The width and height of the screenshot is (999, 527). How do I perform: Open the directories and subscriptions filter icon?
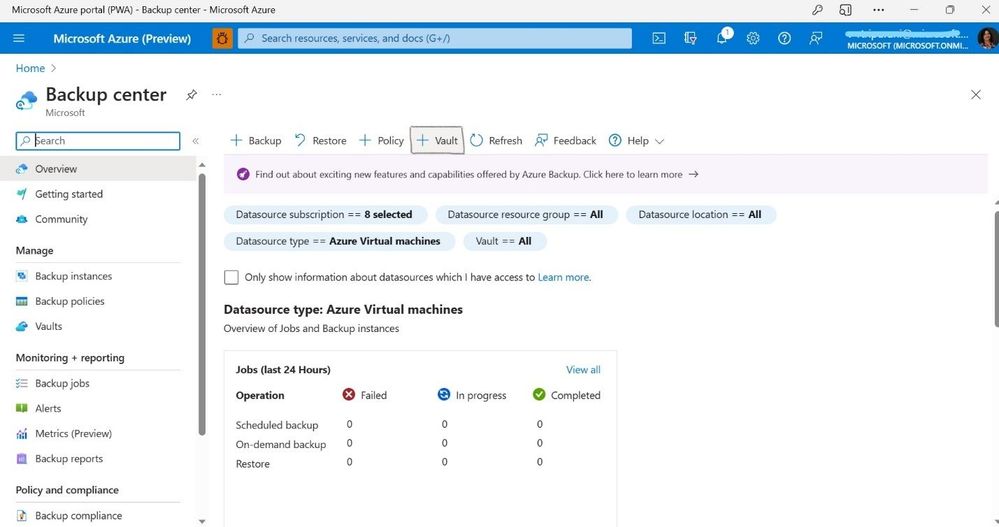(x=690, y=38)
